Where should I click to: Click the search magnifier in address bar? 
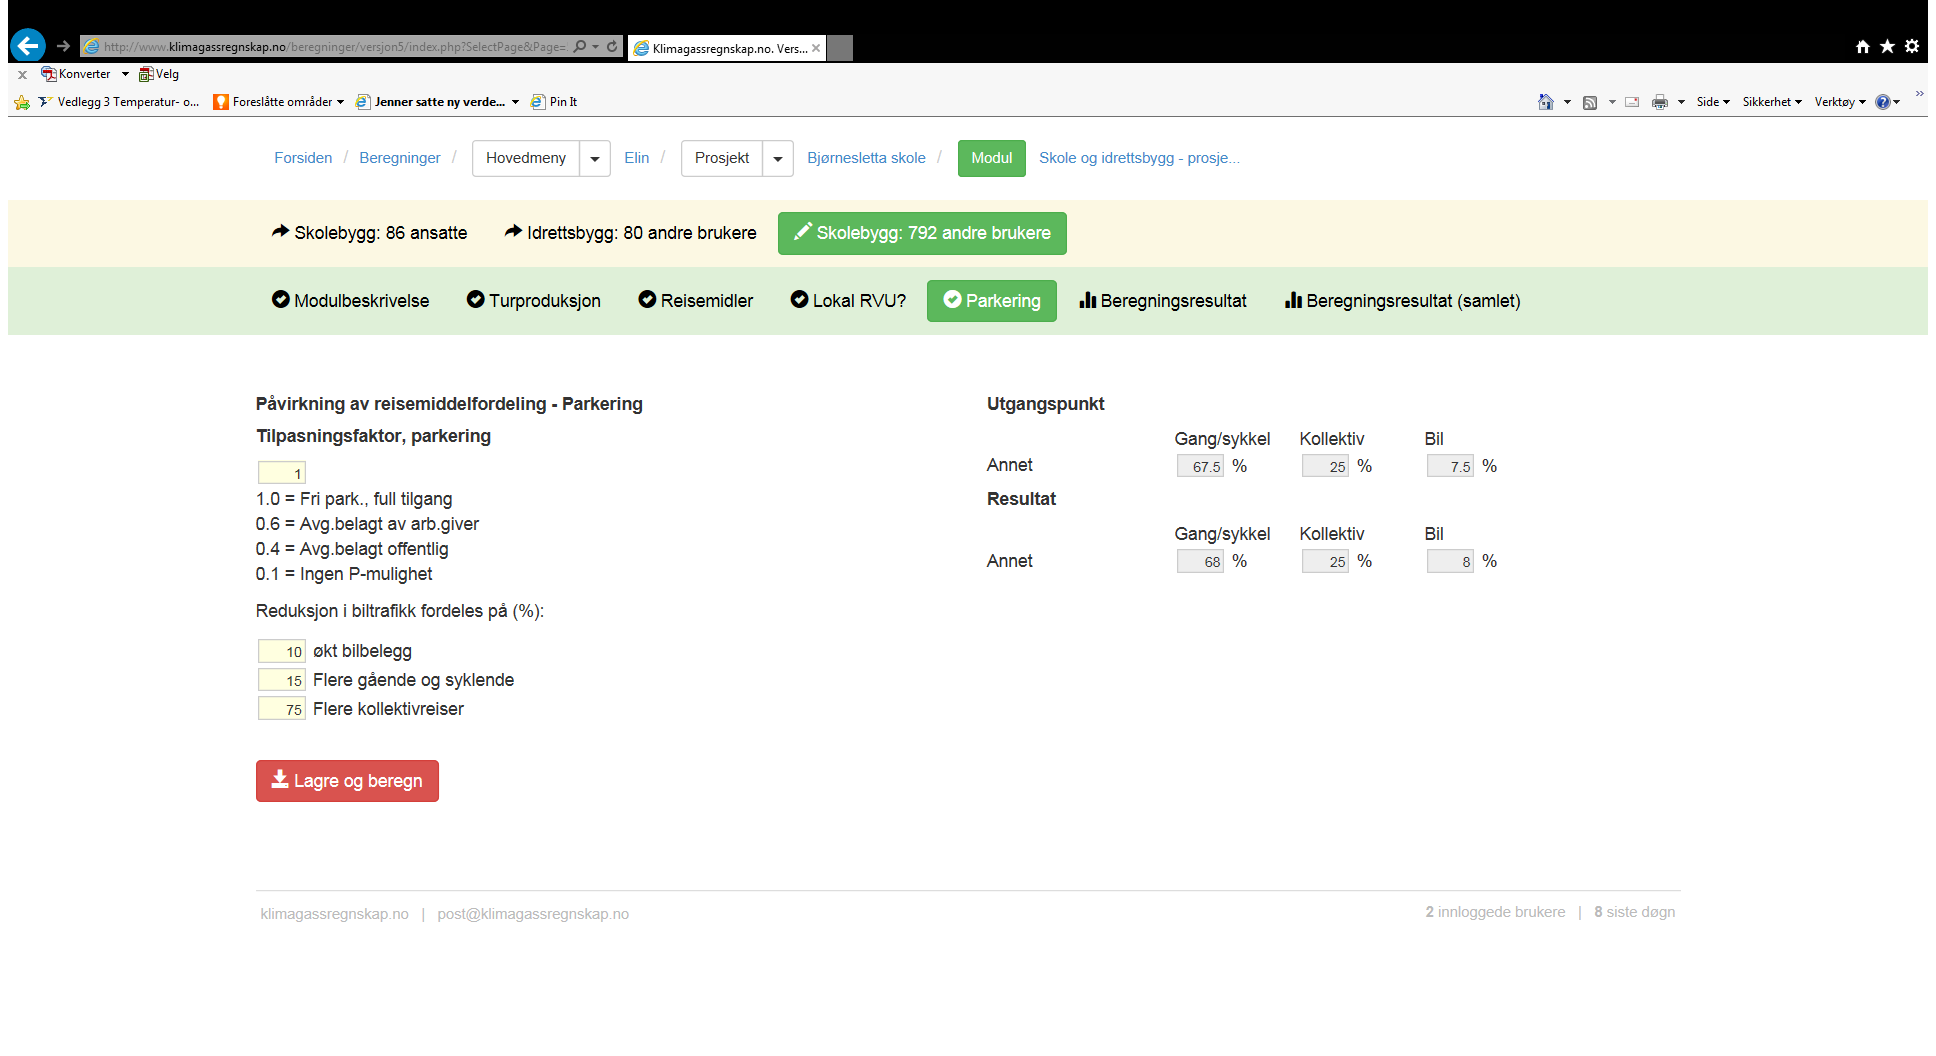[x=580, y=46]
